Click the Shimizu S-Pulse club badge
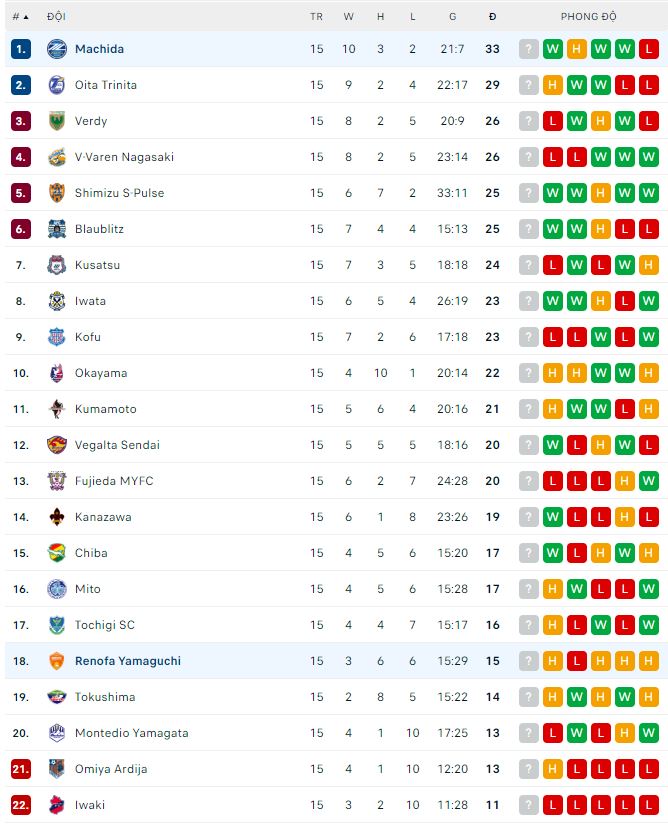Screen dimensions: 668x827 coord(56,193)
